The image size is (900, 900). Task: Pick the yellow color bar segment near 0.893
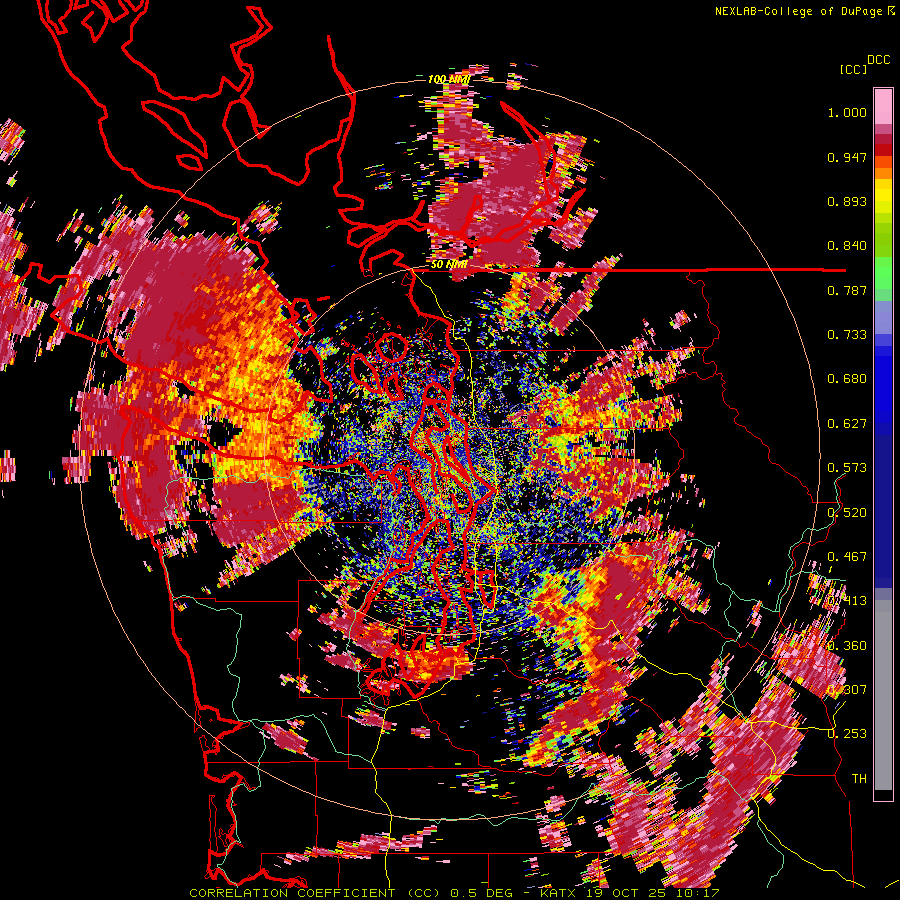tap(883, 196)
